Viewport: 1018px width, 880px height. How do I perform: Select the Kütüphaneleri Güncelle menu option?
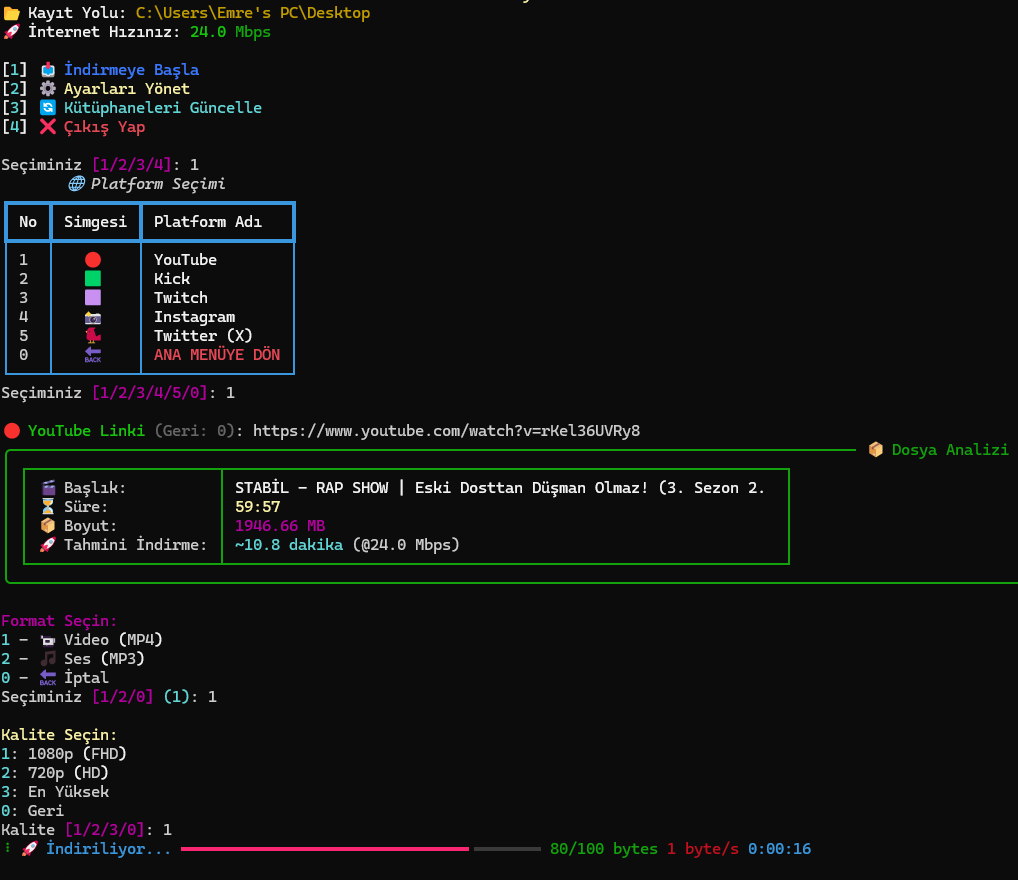[162, 108]
